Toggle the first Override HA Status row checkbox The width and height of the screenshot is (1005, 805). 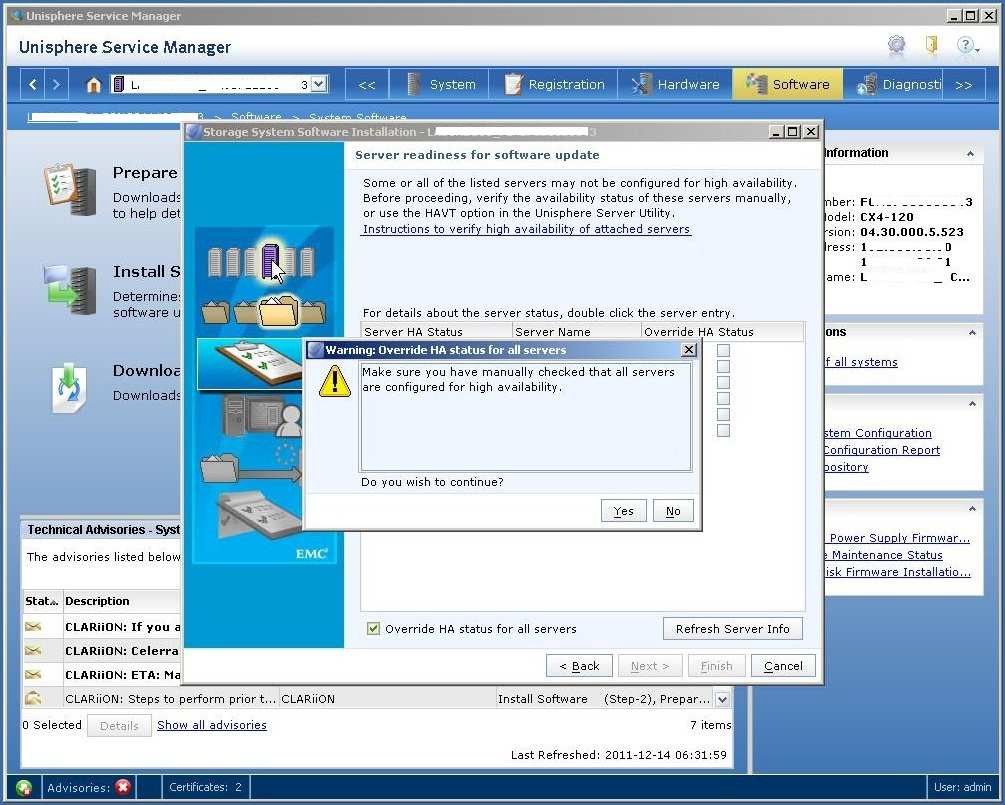723,351
